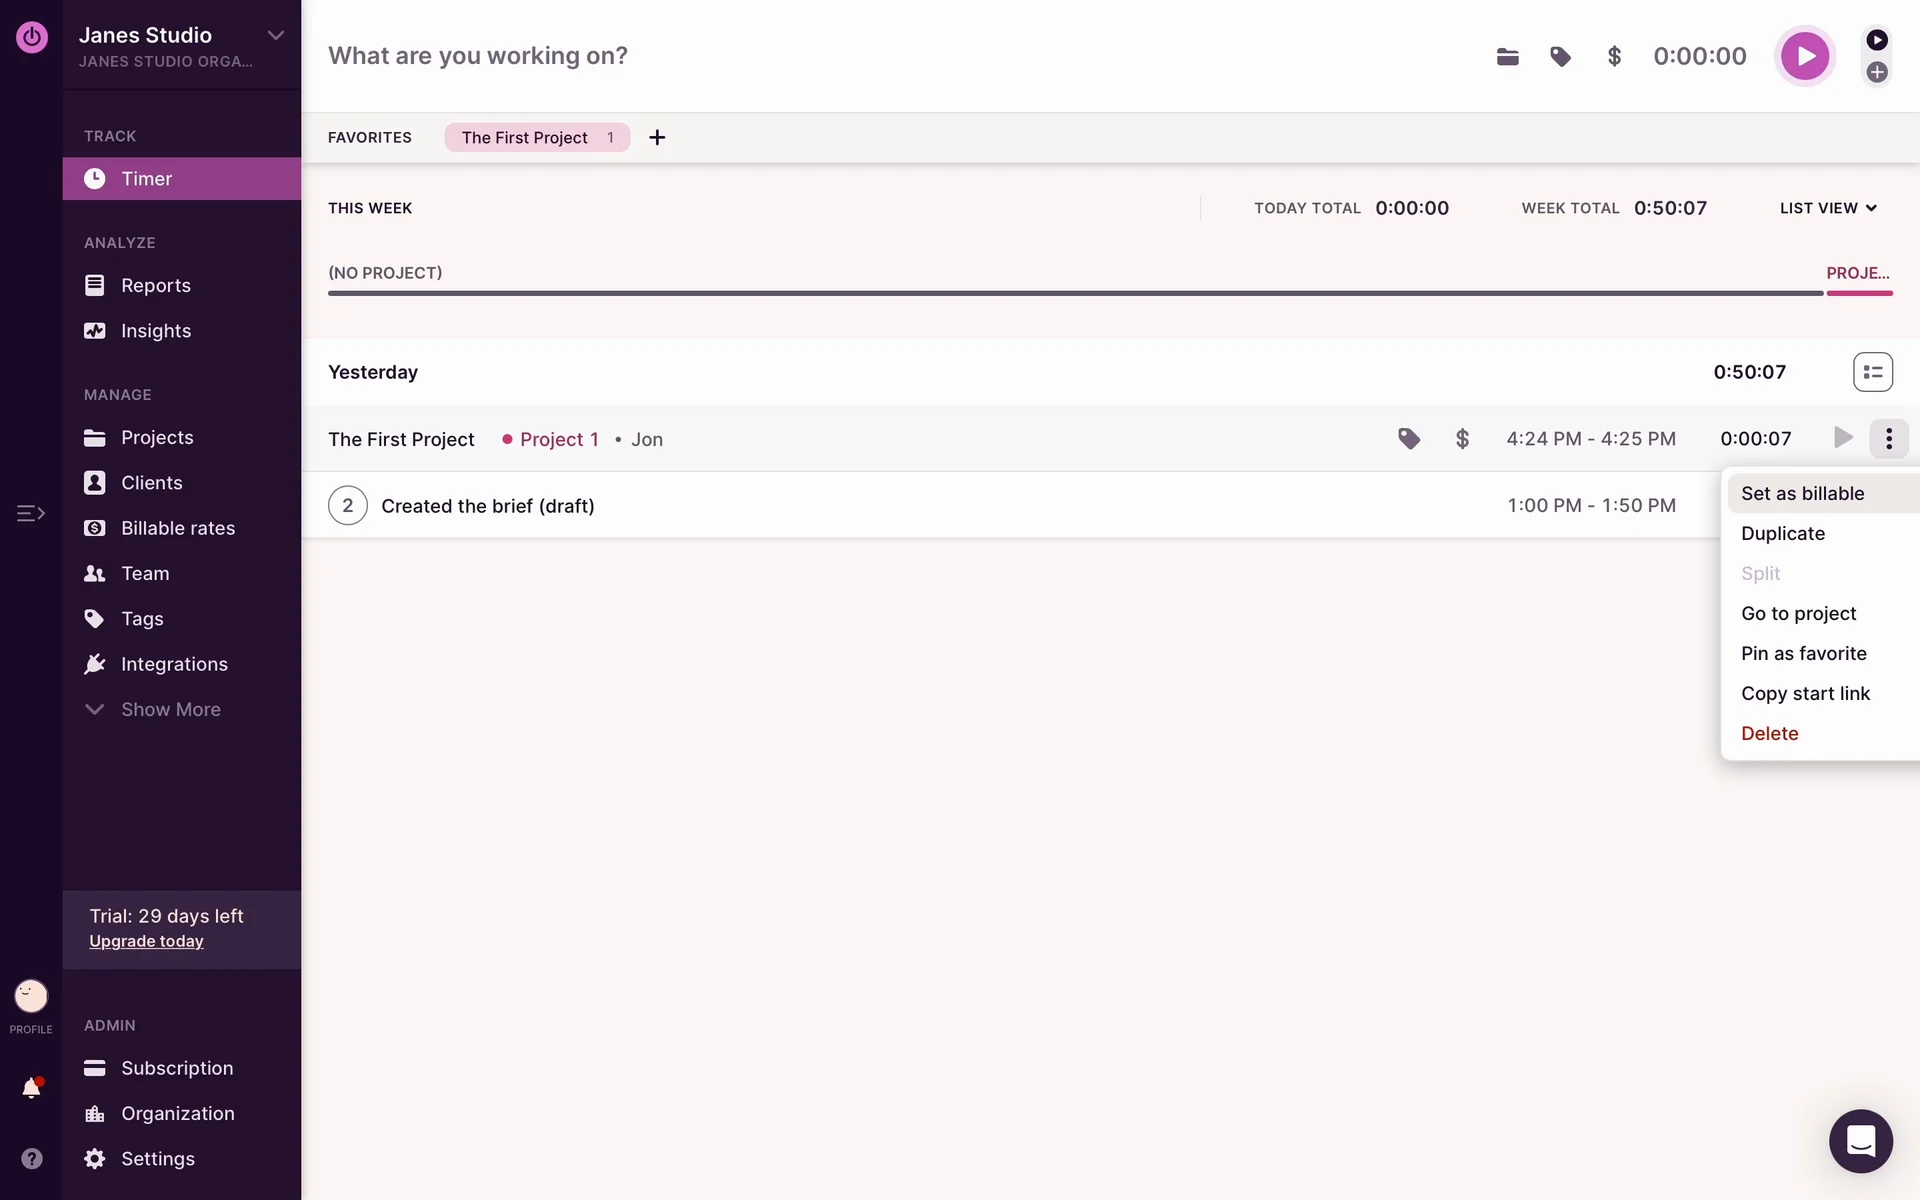
Task: Add a new favorite with plus button
Action: pos(657,138)
